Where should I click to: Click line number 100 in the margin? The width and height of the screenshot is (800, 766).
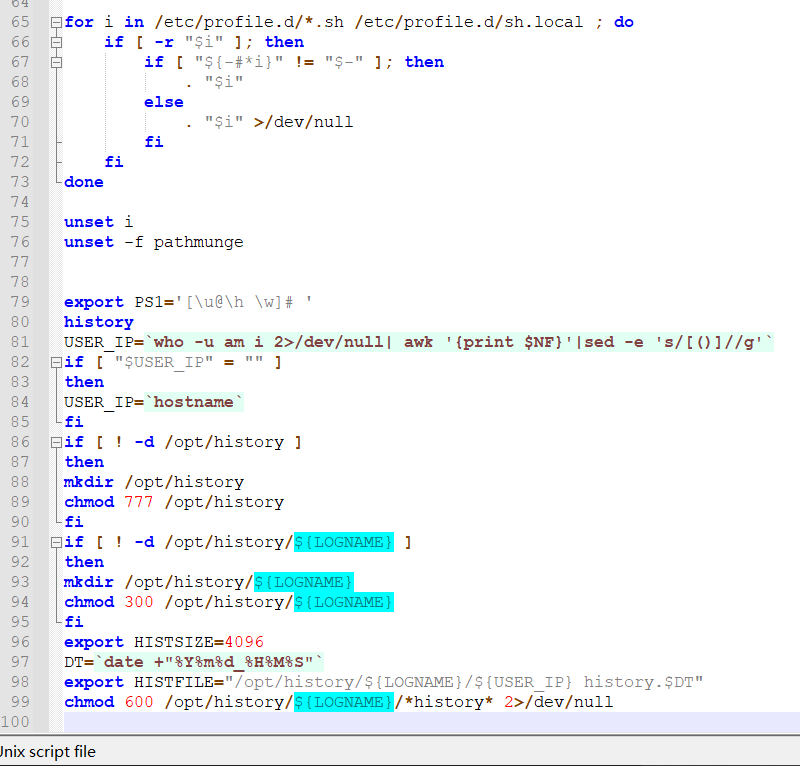pos(20,722)
